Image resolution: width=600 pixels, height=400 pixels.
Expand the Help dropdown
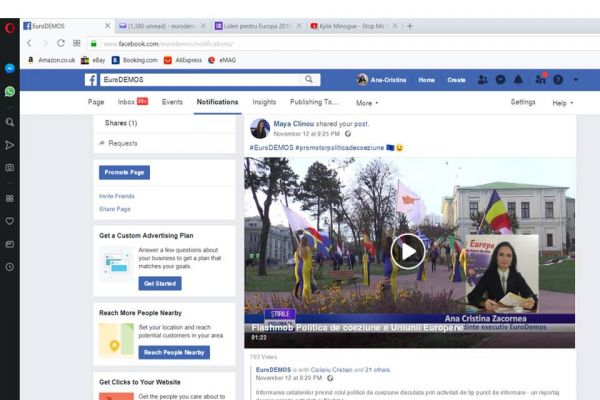pos(562,103)
